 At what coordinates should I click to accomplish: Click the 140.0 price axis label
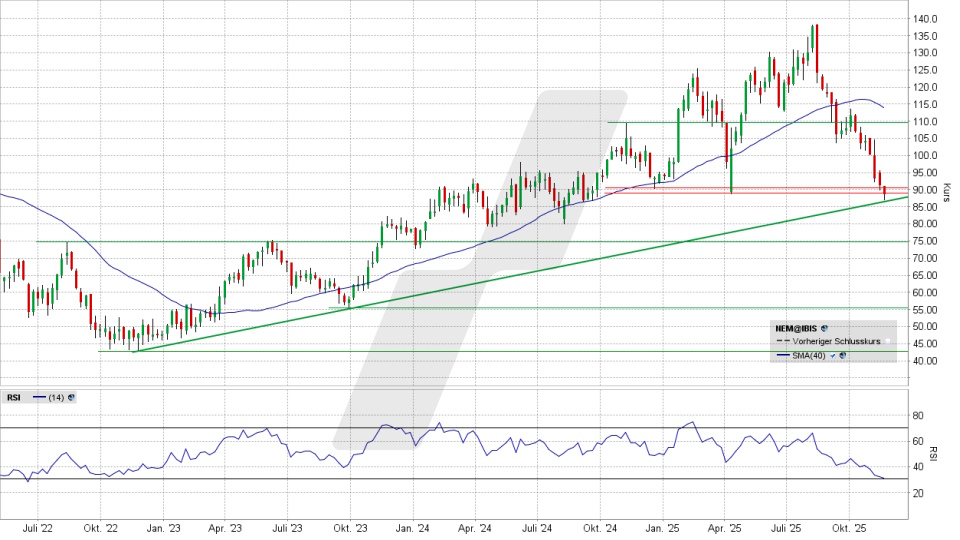(923, 19)
